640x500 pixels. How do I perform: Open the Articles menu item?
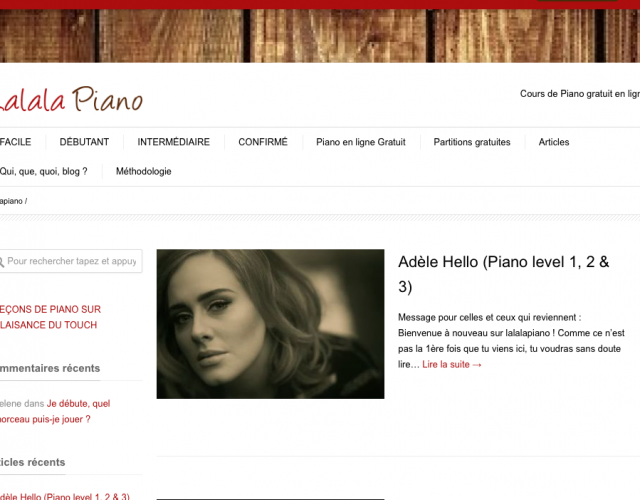[553, 142]
